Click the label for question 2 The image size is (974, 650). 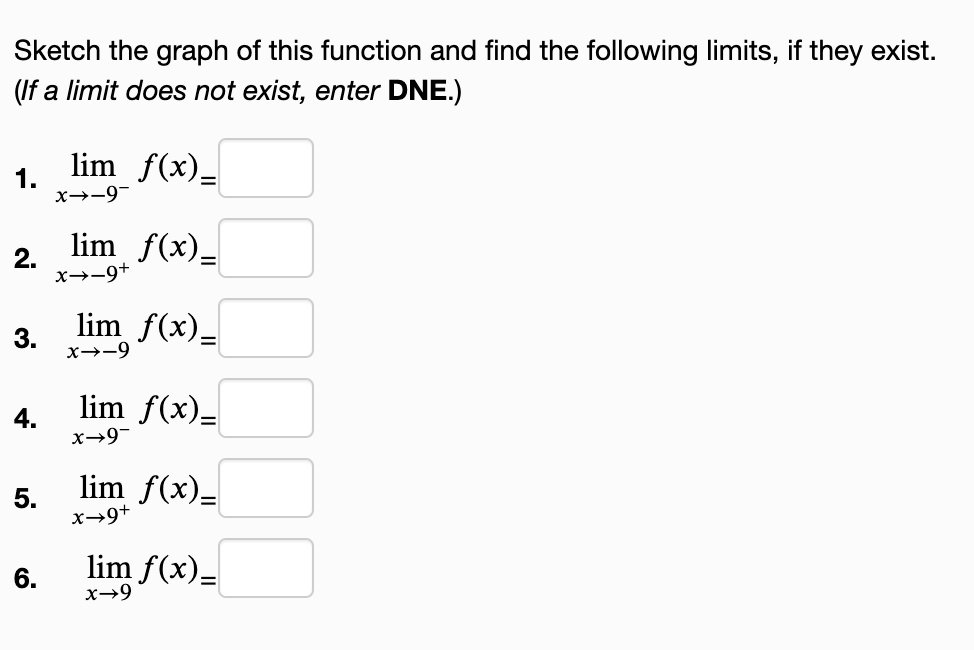(25, 258)
